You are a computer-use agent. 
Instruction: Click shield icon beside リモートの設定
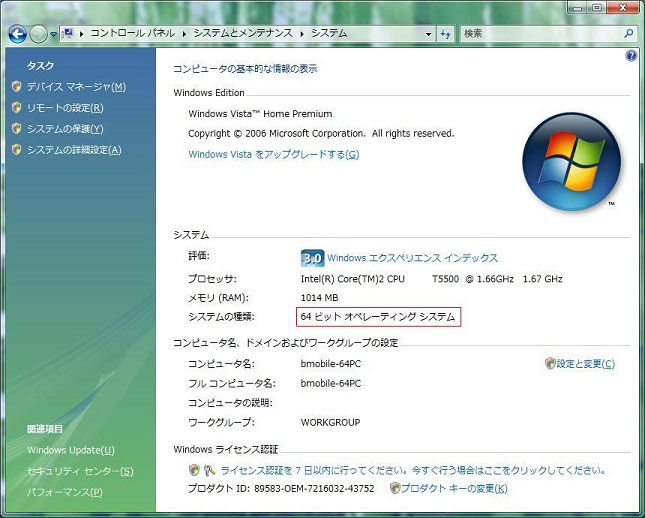tap(16, 107)
